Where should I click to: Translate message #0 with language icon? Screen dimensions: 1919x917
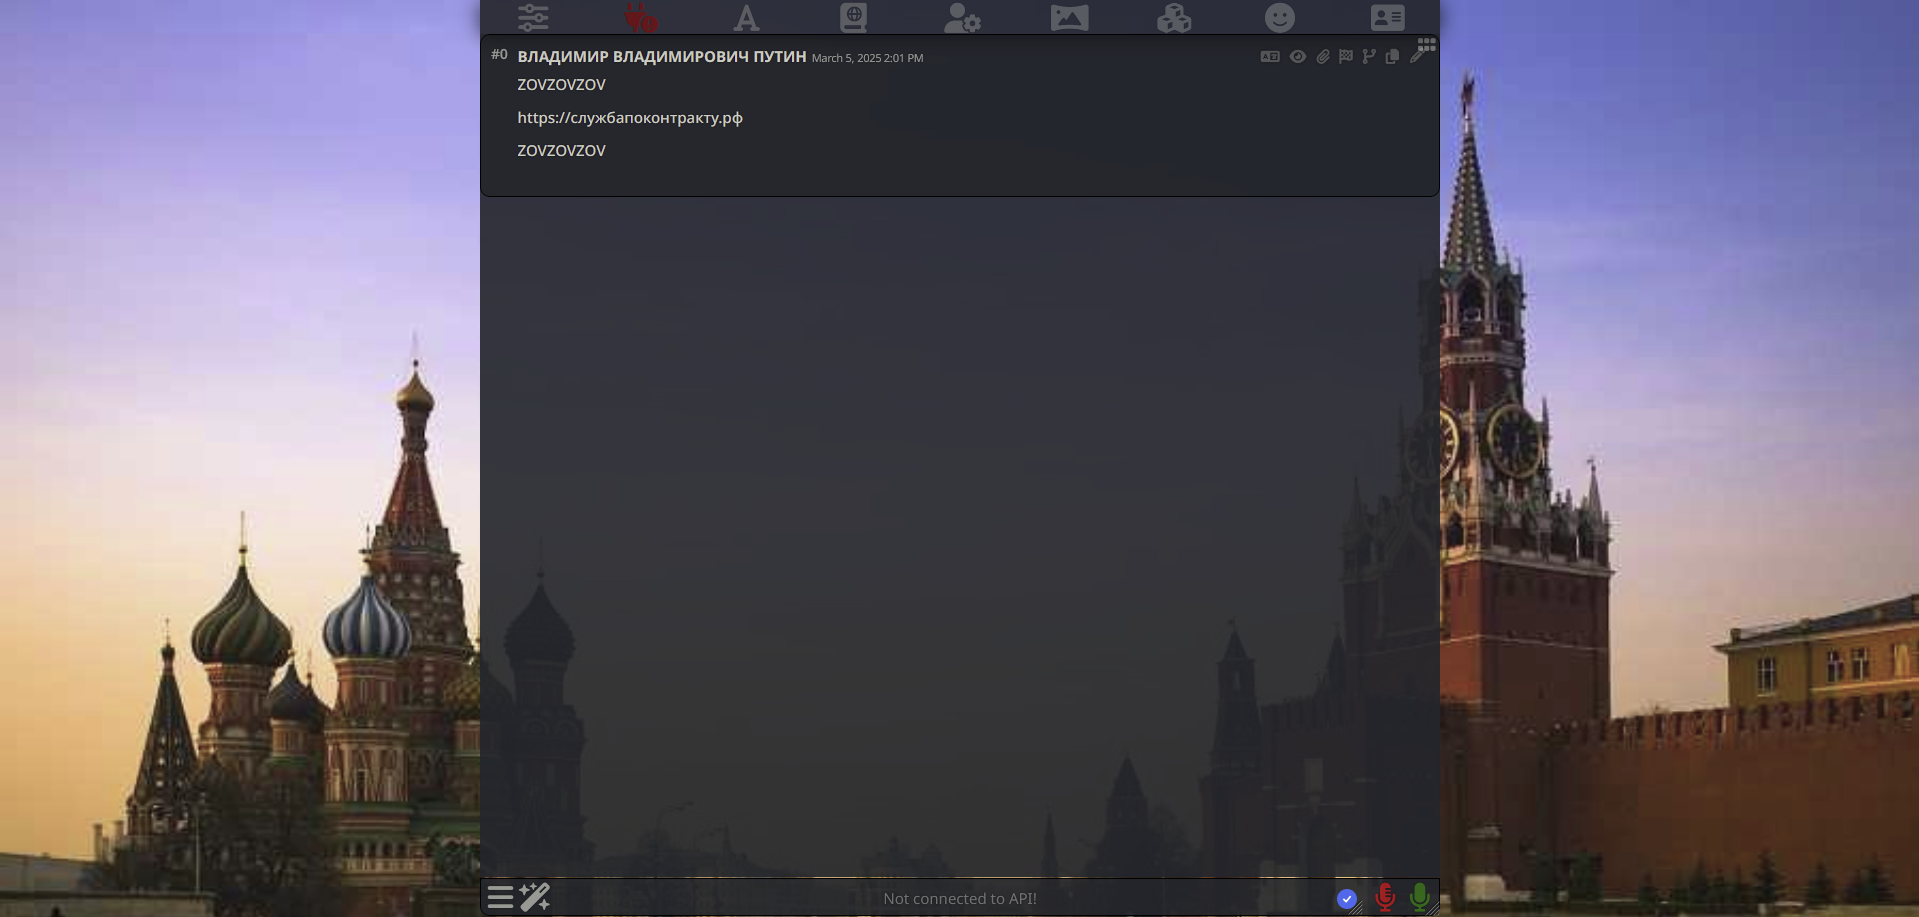click(x=1270, y=57)
